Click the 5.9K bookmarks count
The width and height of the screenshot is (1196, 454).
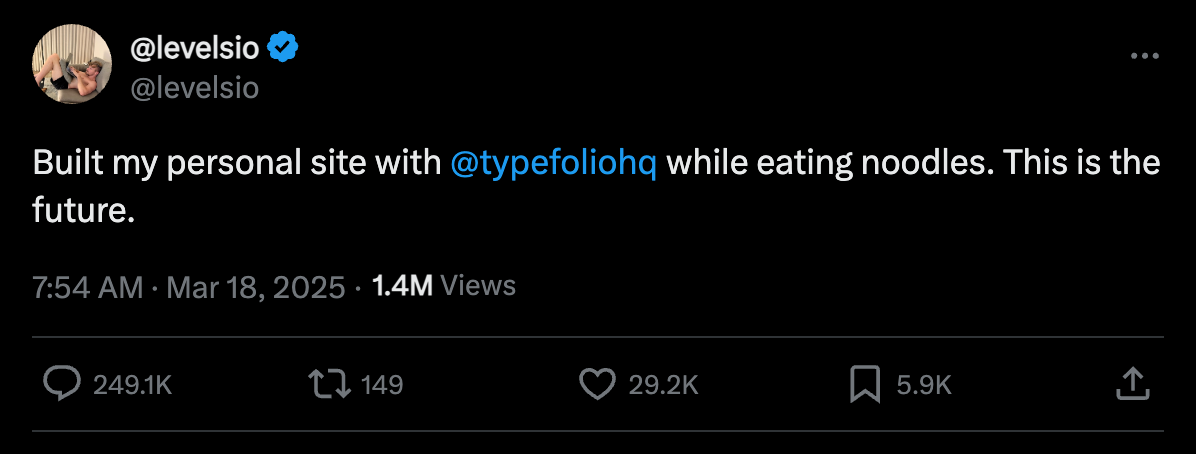tap(924, 385)
